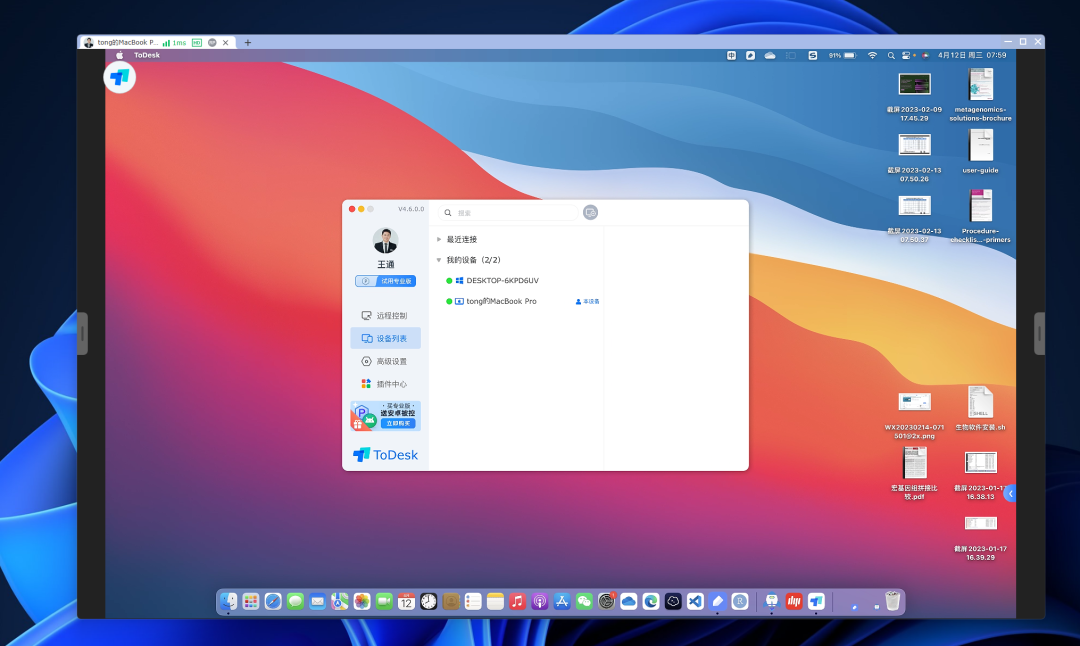Click the 中 input method icon in menu bar
The width and height of the screenshot is (1080, 646).
coord(731,55)
